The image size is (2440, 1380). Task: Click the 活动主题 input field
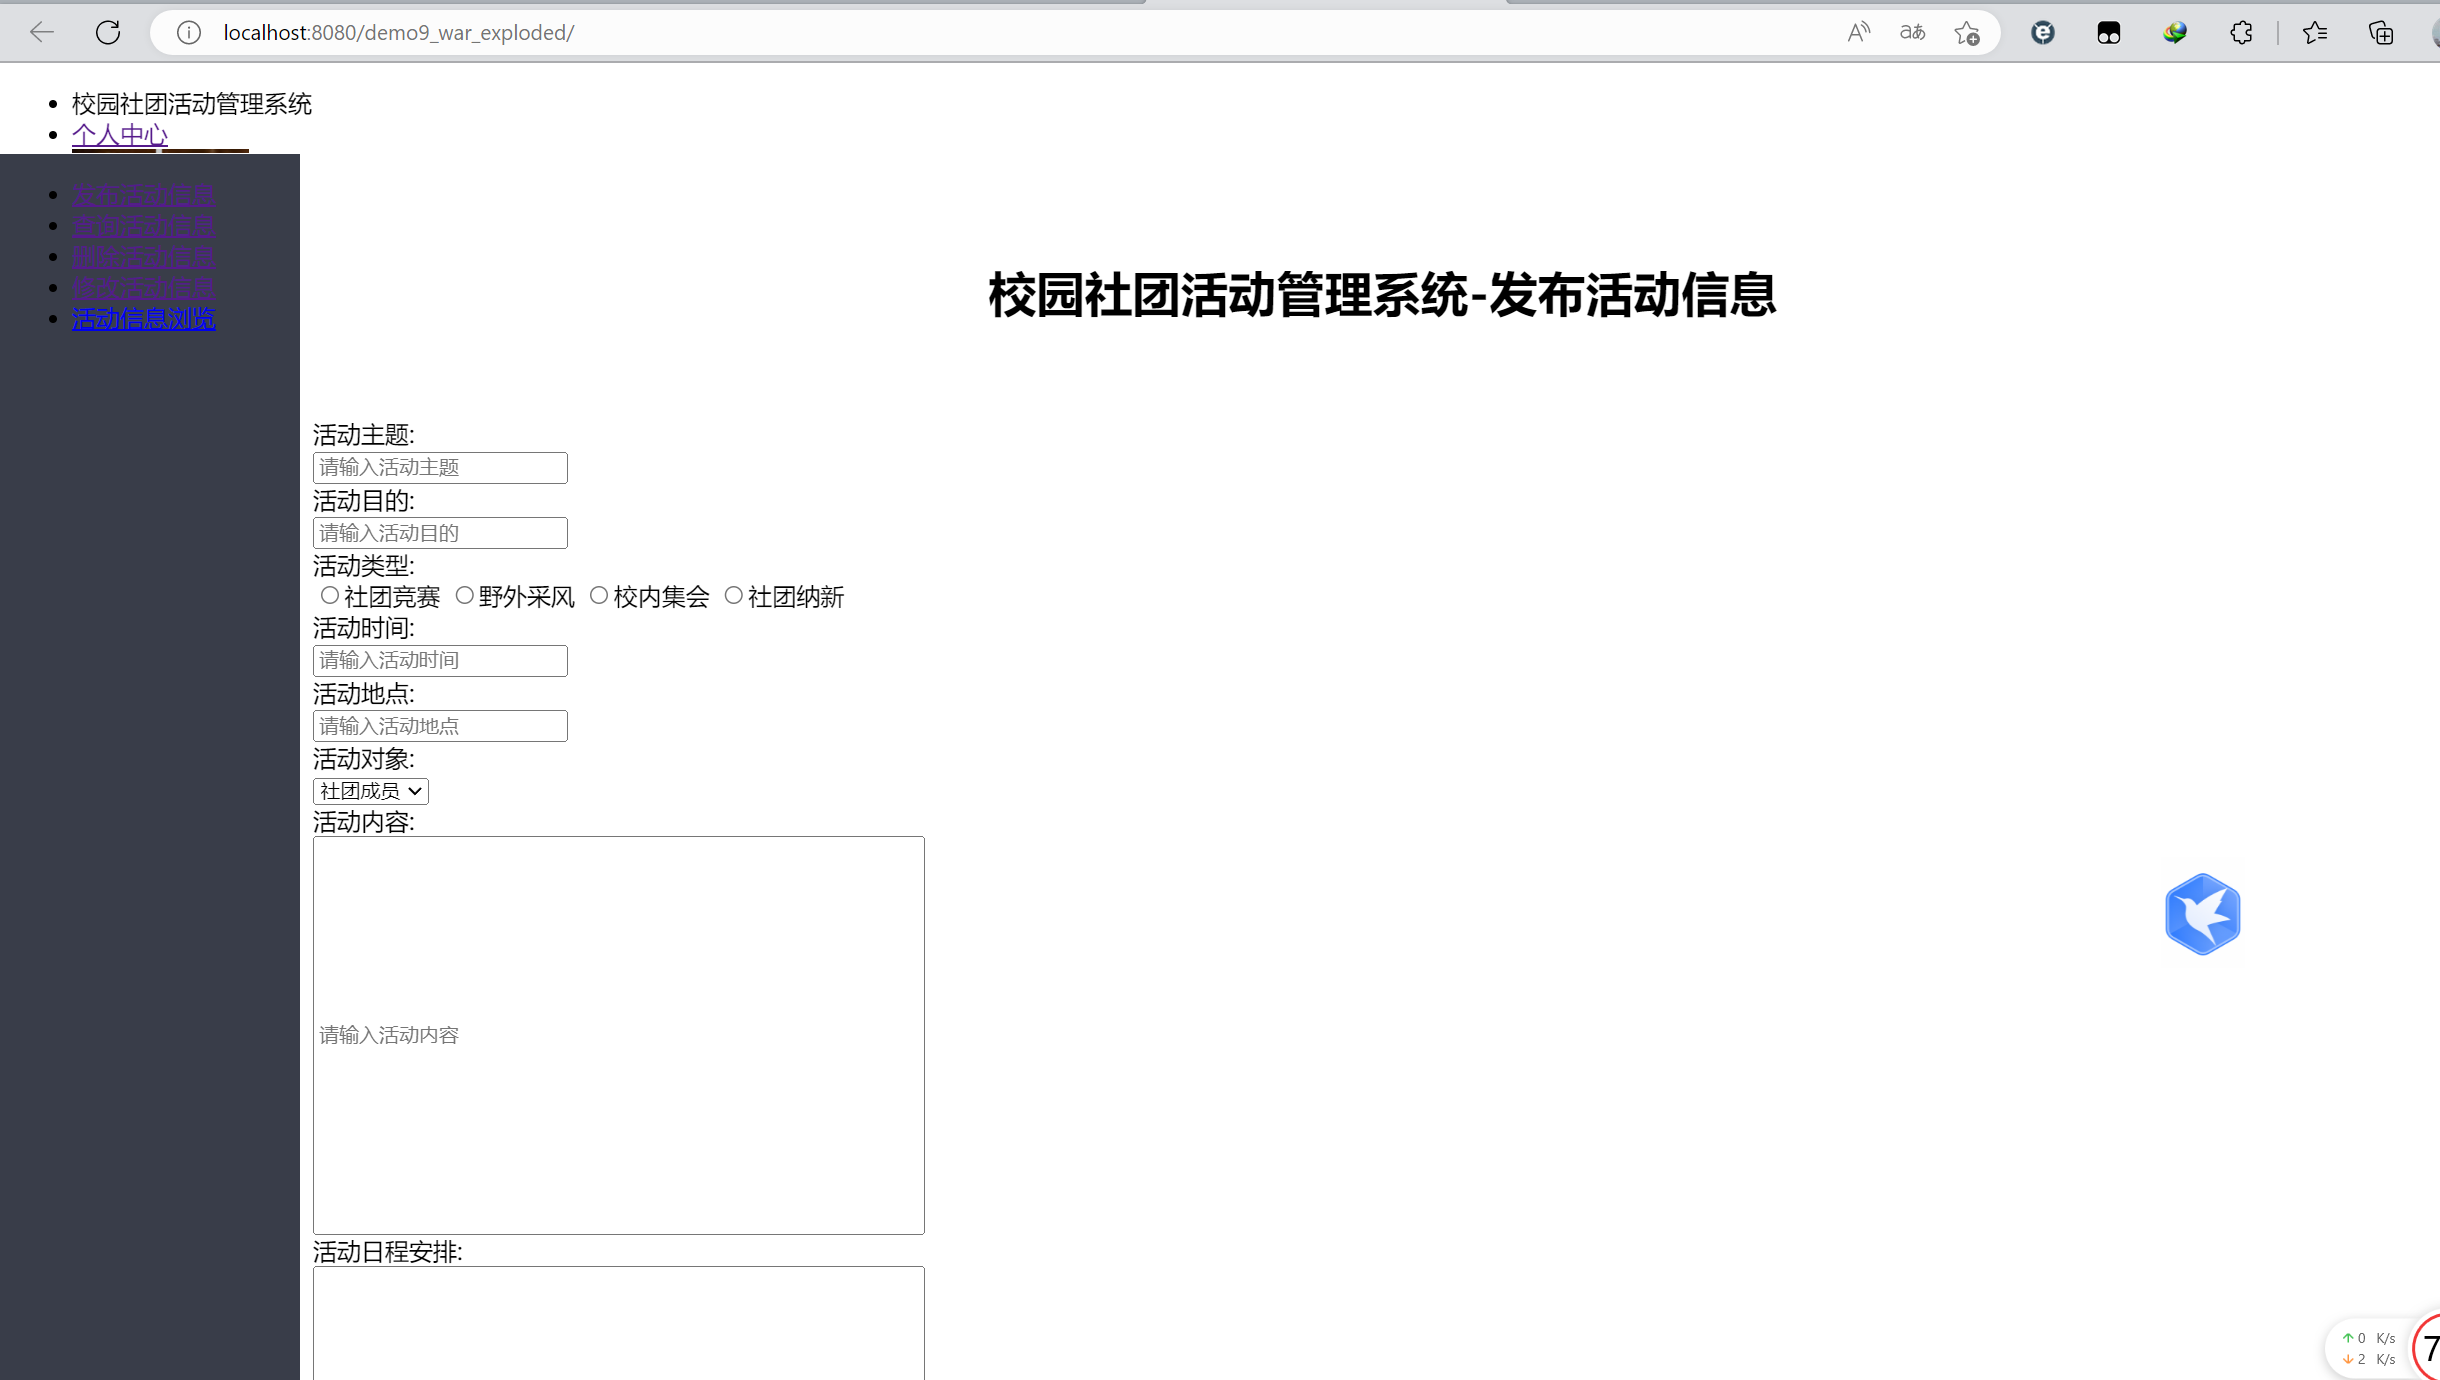tap(440, 468)
